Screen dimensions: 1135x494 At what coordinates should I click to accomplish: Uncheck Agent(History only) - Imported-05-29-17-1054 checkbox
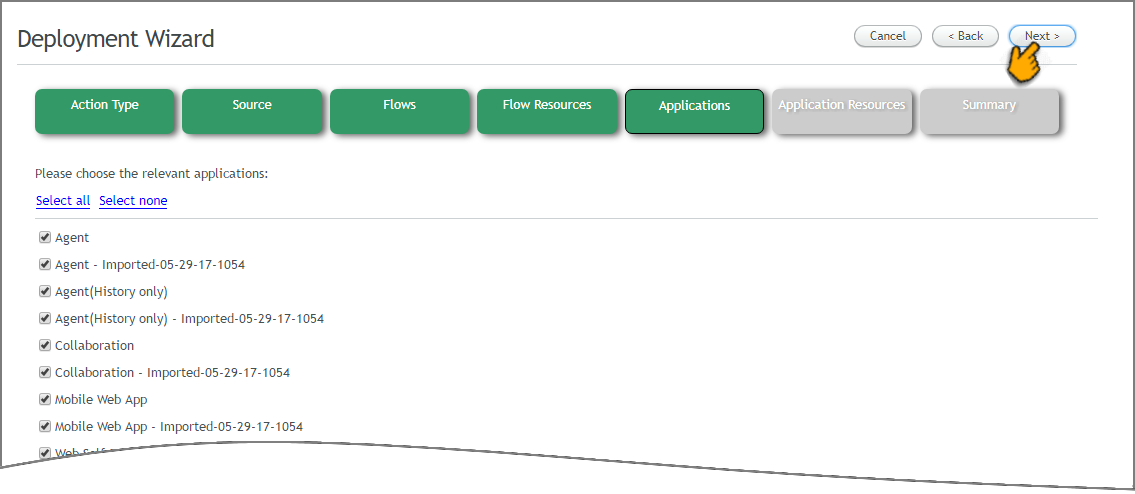[45, 318]
